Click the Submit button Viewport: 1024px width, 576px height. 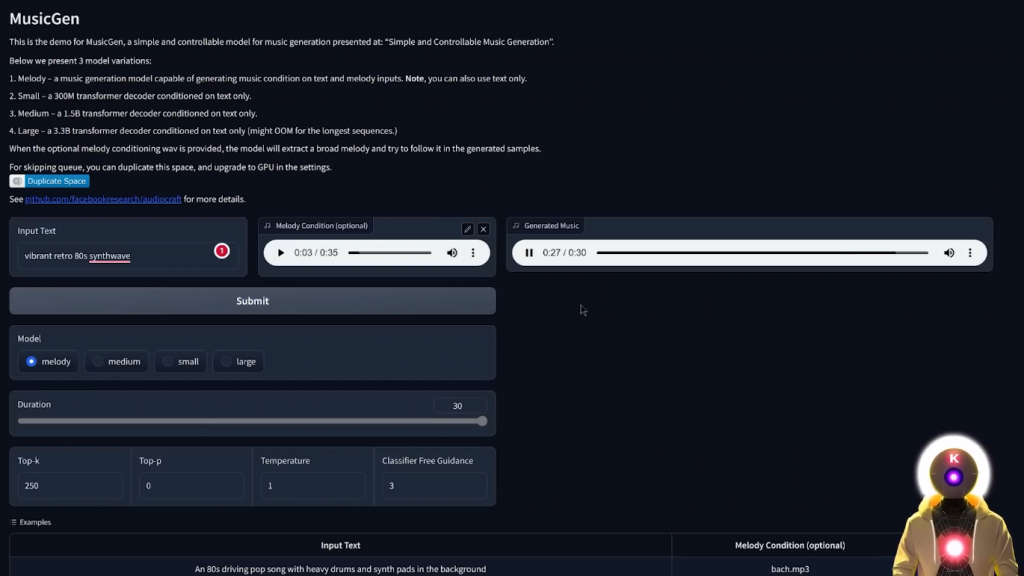252,301
